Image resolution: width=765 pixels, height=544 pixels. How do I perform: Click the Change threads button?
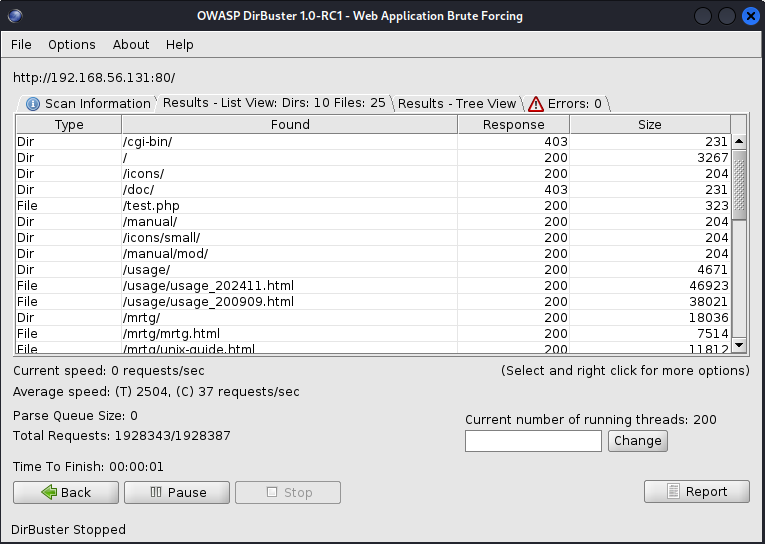coord(638,441)
